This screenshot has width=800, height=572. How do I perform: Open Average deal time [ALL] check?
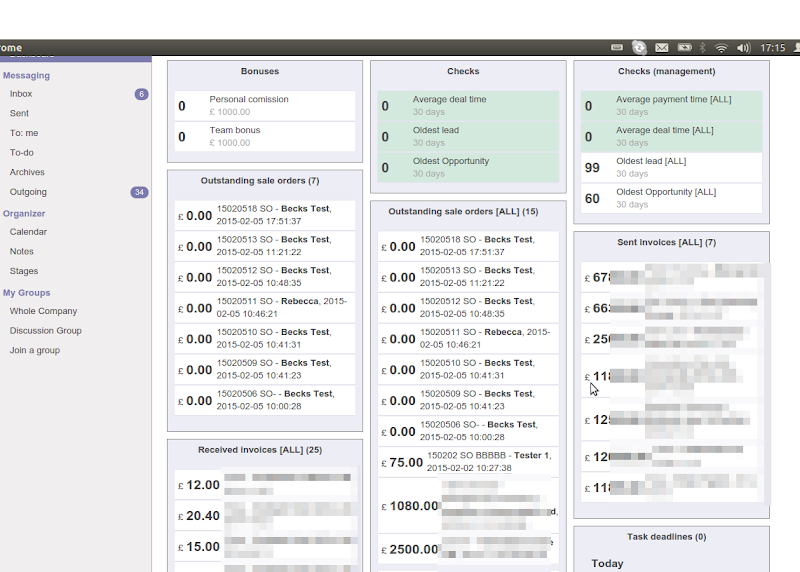[671, 136]
